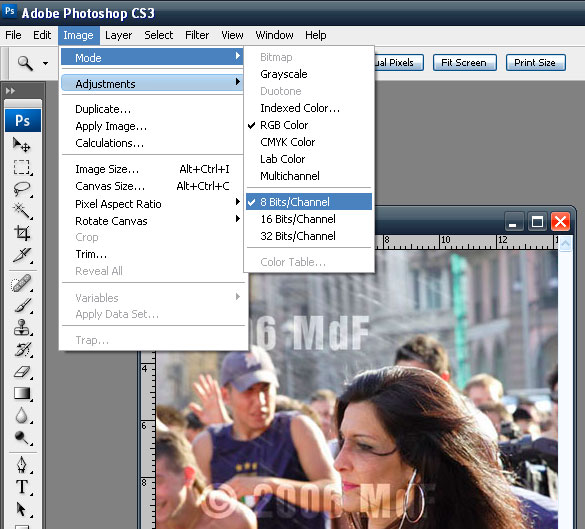Open the Edit menu
The height and width of the screenshot is (529, 585).
(42, 35)
